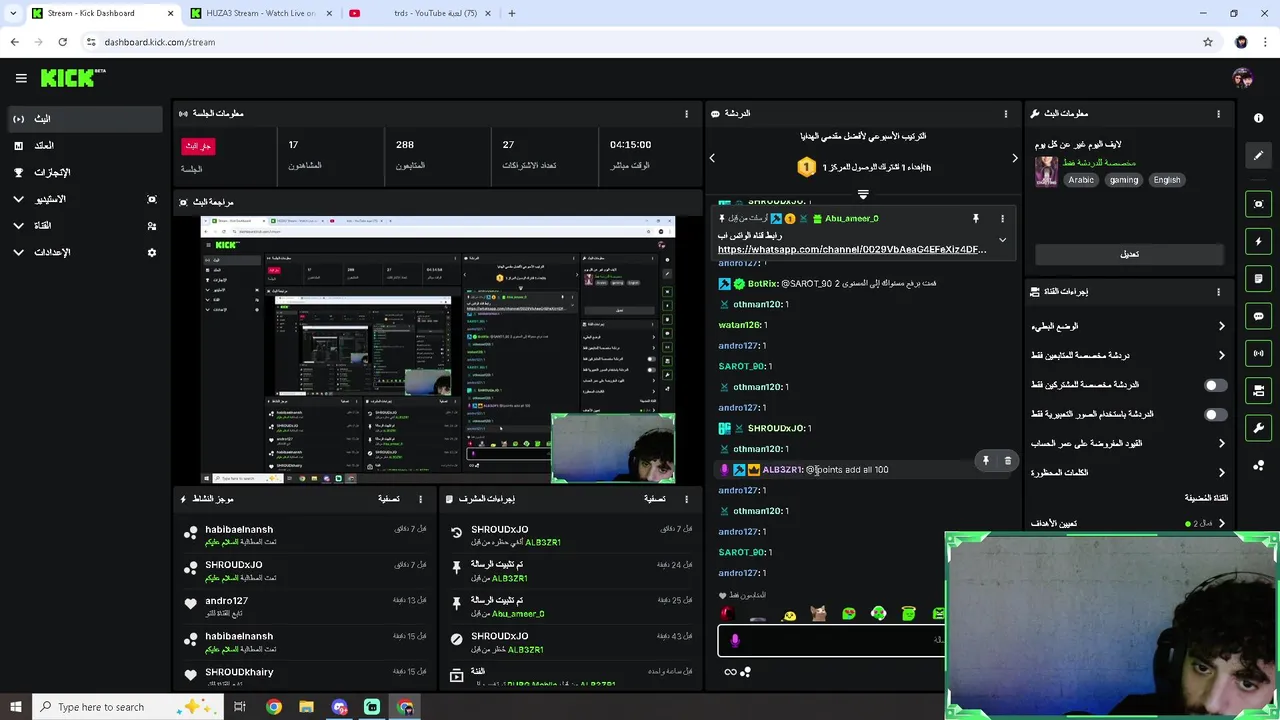The image size is (1280, 720).
Task: Switch to the trds YouTube browser tab
Action: 420,13
